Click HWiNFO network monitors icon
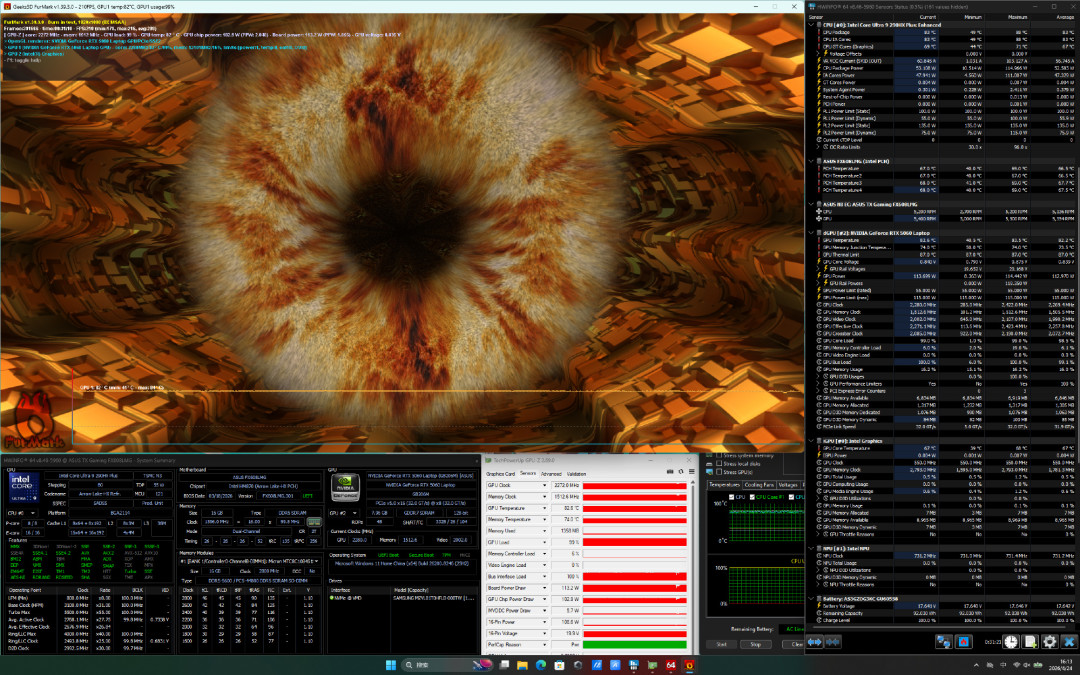 (944, 642)
